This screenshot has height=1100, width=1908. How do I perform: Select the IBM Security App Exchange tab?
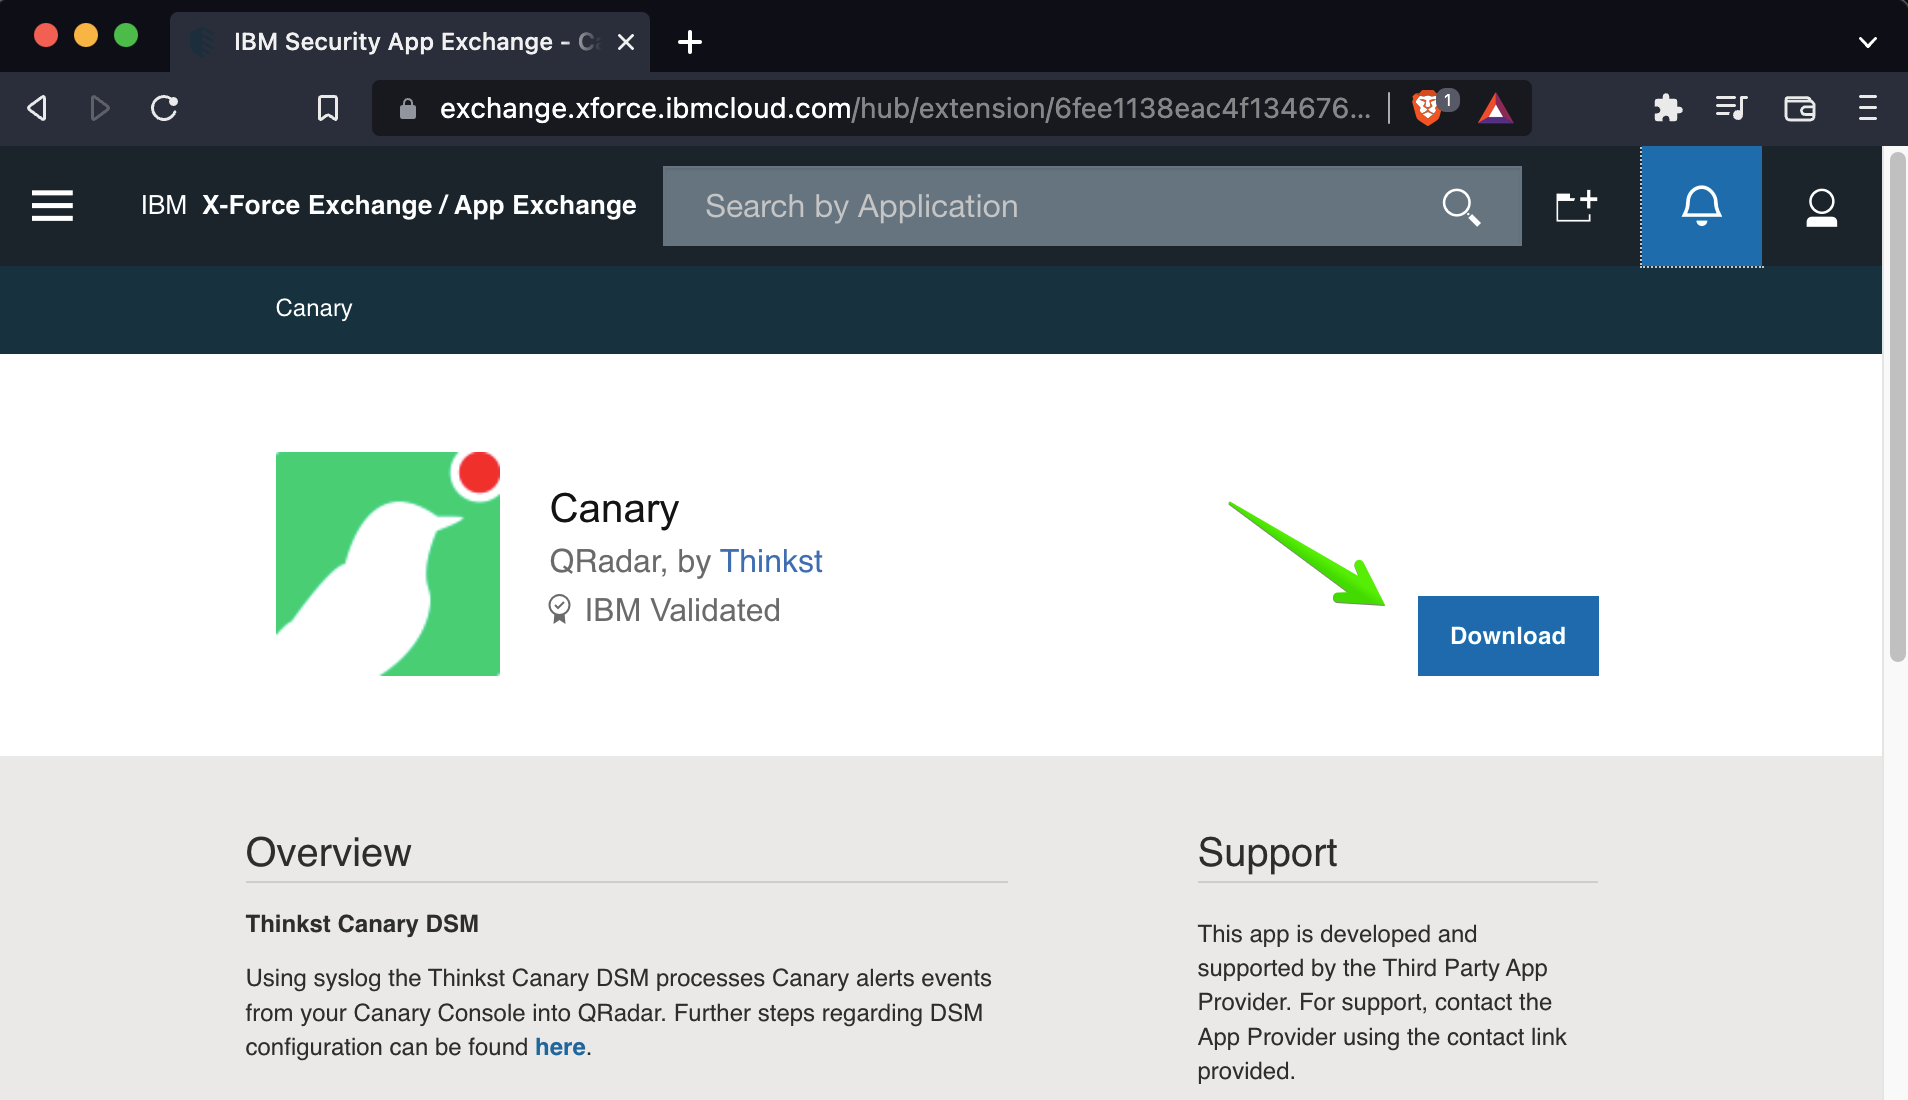[x=410, y=42]
